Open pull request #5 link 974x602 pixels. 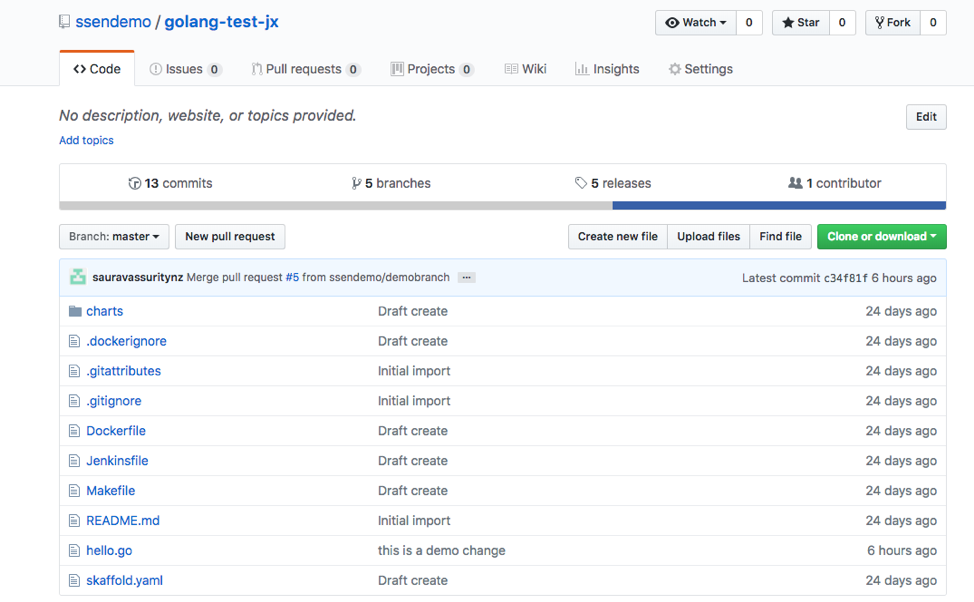pos(292,277)
